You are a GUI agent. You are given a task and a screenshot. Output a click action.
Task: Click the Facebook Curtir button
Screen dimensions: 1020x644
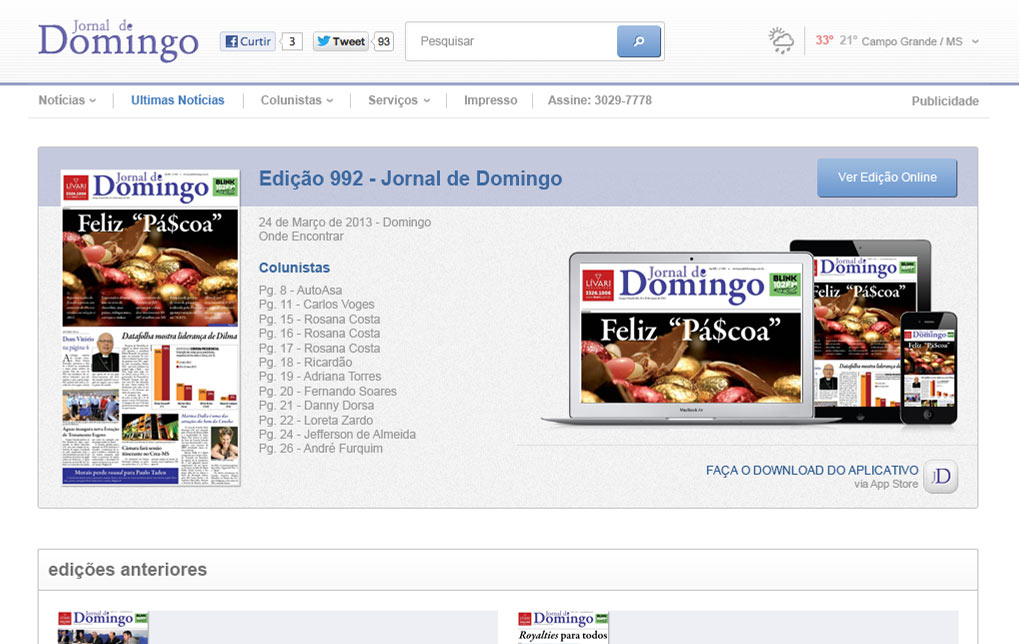tap(248, 42)
